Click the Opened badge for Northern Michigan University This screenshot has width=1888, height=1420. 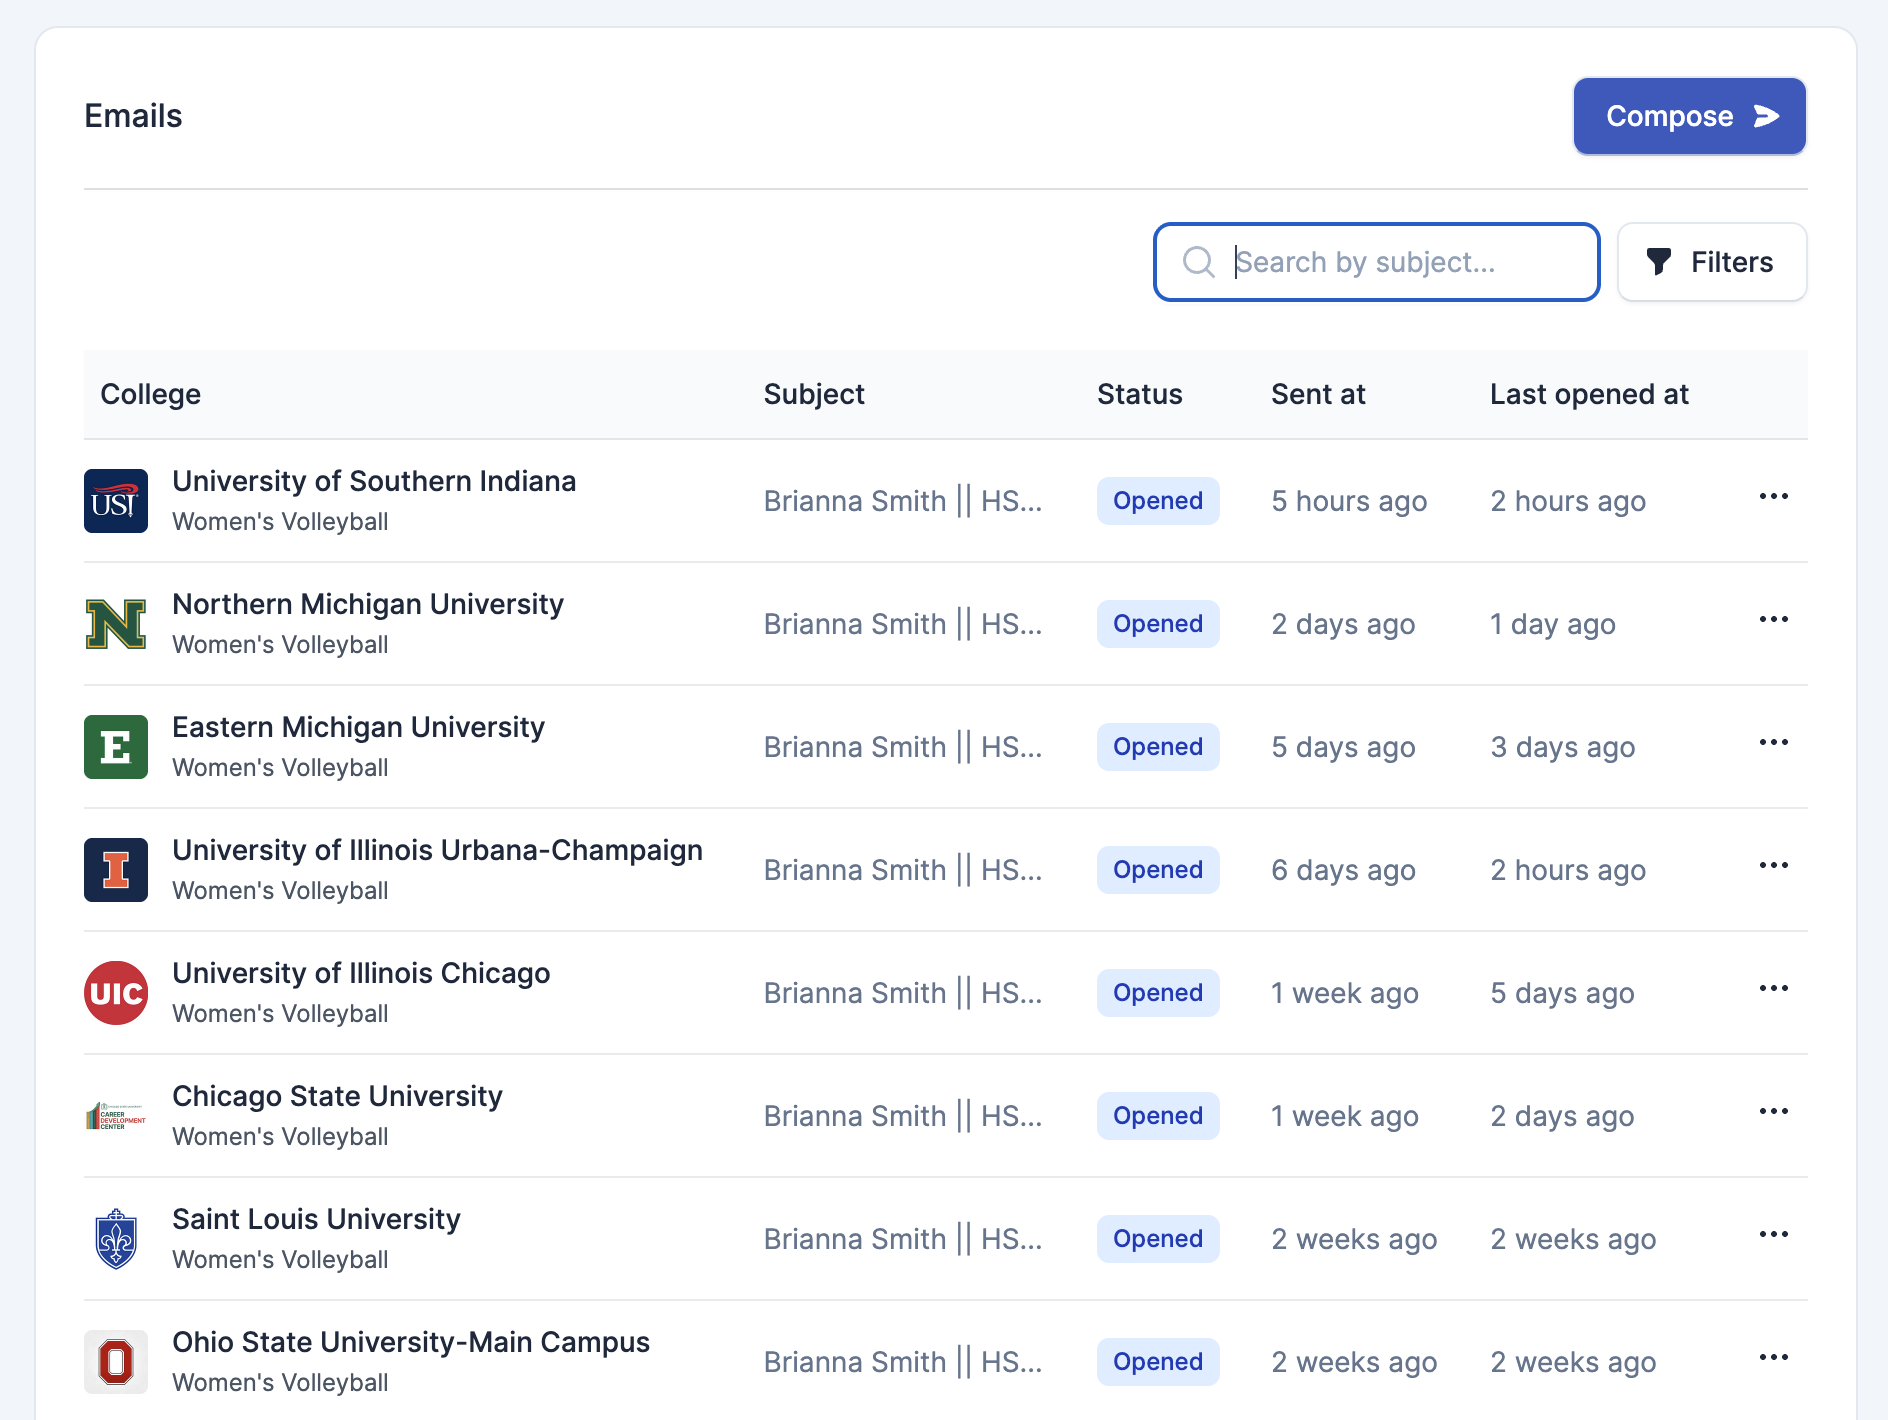[1157, 623]
